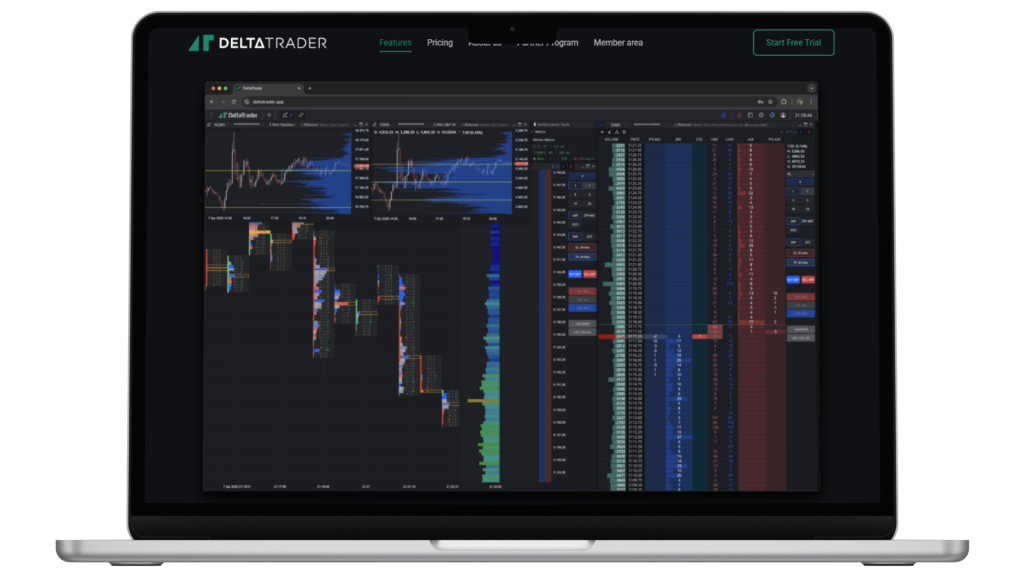Click the DeltaTrader app logo in the toolbar
1024x576 pixels.
point(238,116)
